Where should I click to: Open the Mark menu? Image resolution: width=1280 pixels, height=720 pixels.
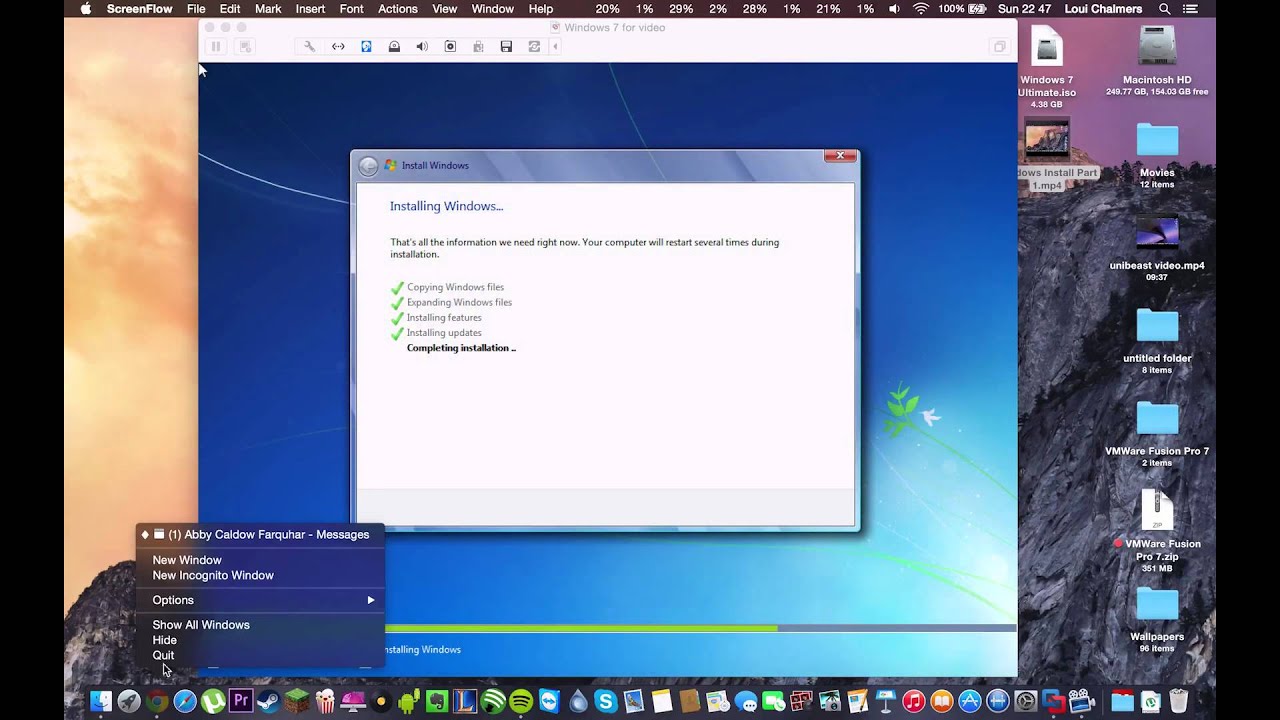tap(268, 9)
